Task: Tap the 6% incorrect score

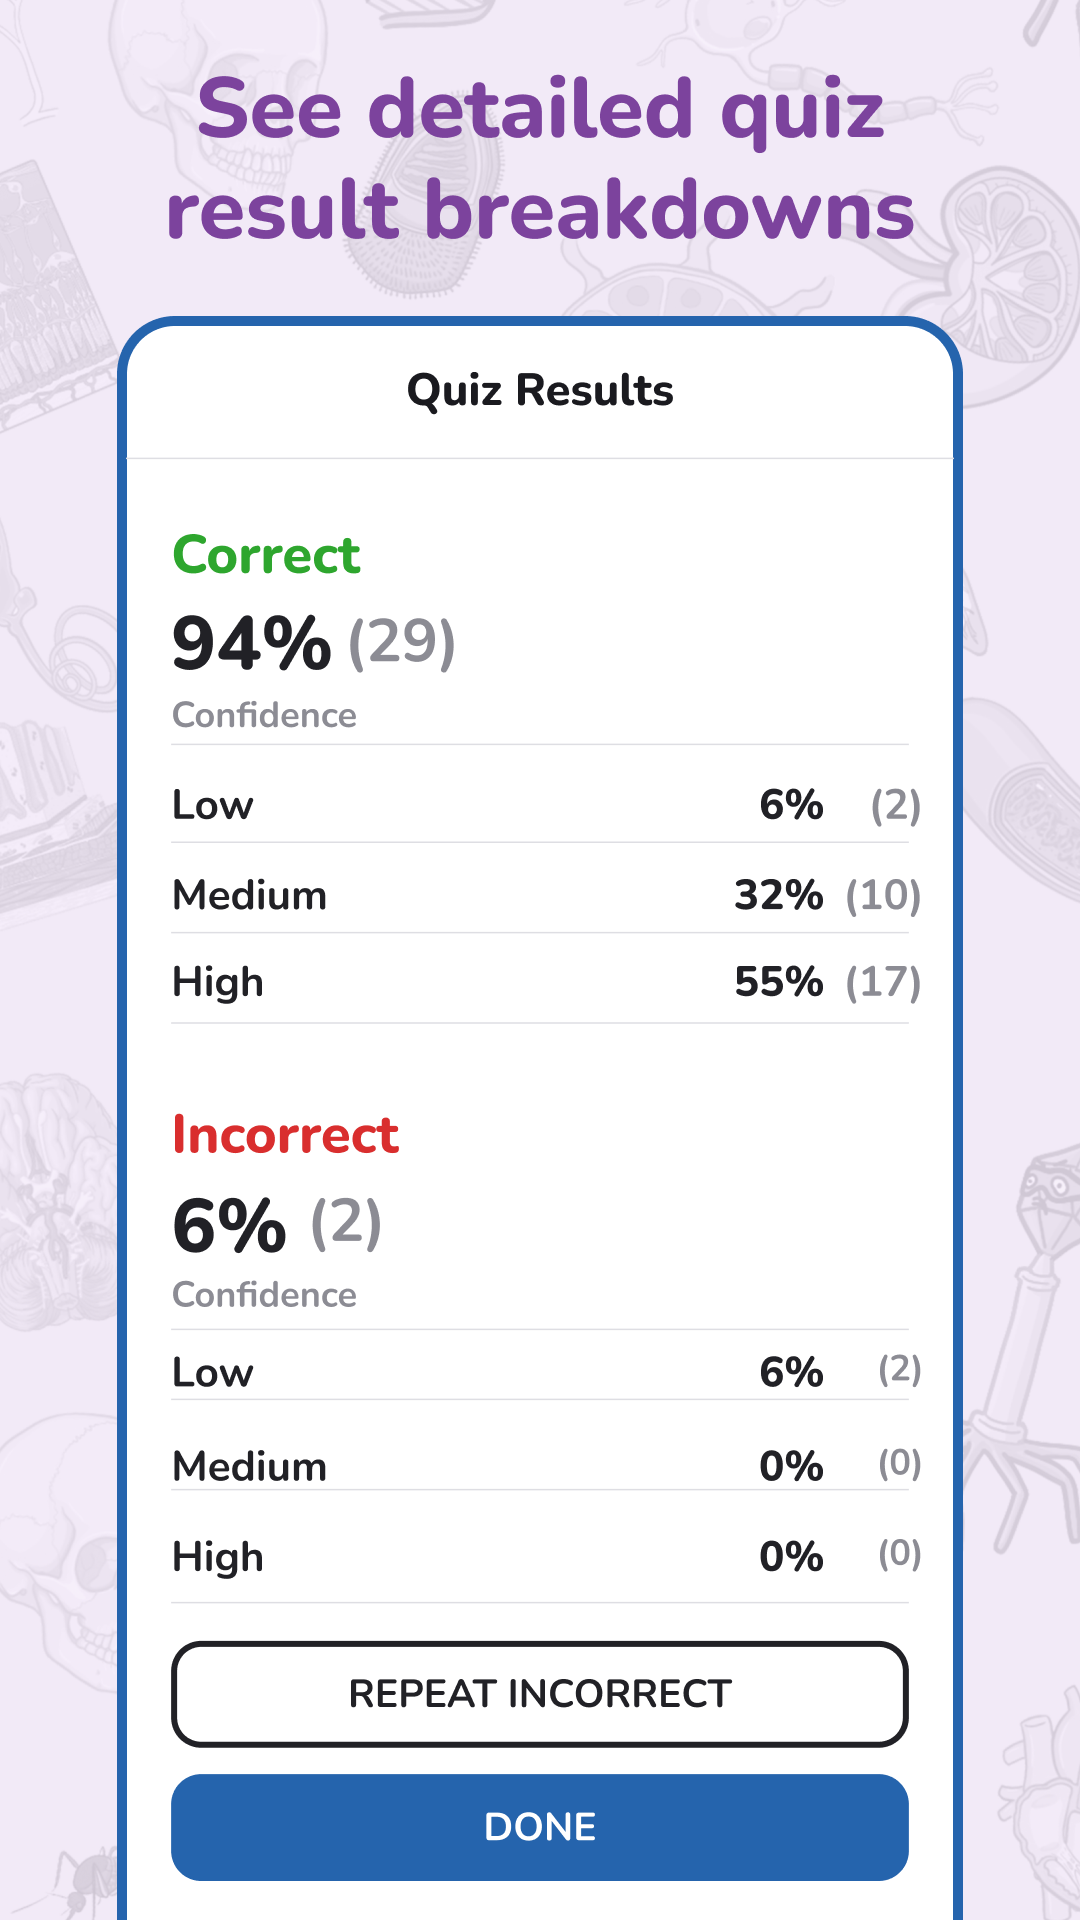Action: 229,1225
